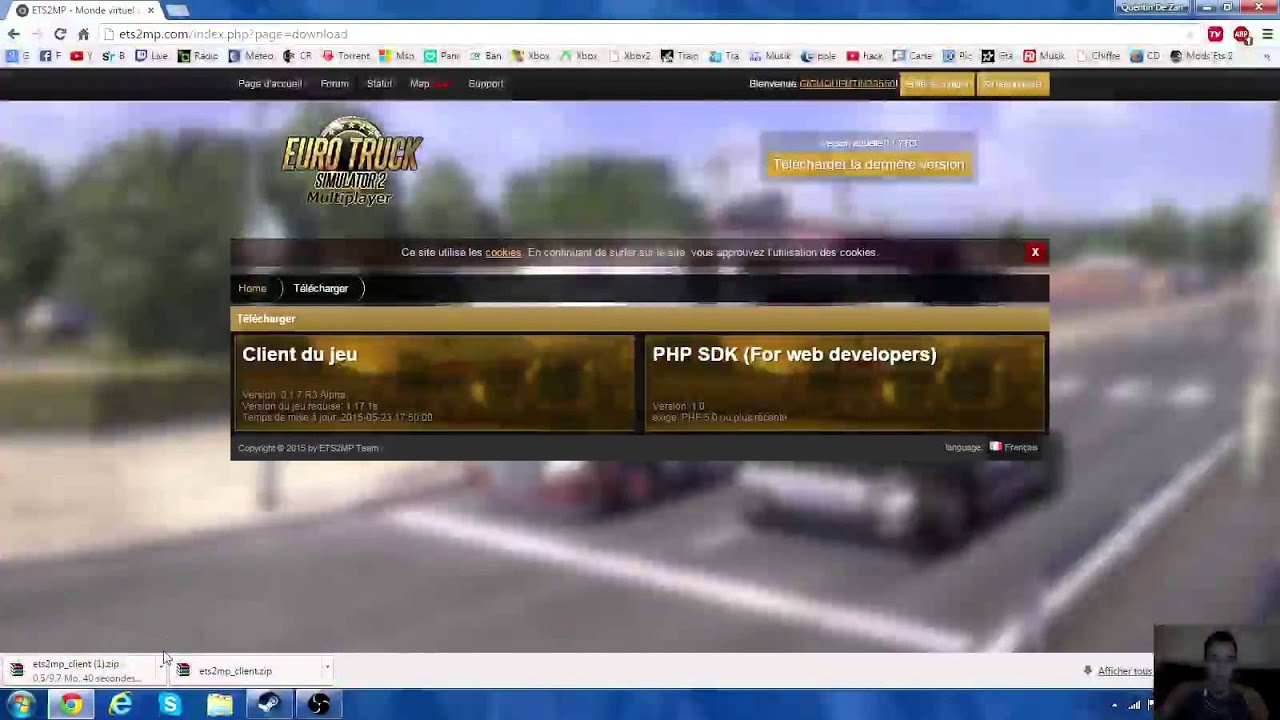Click the browser Home icon
The width and height of the screenshot is (1280, 720).
coord(83,34)
